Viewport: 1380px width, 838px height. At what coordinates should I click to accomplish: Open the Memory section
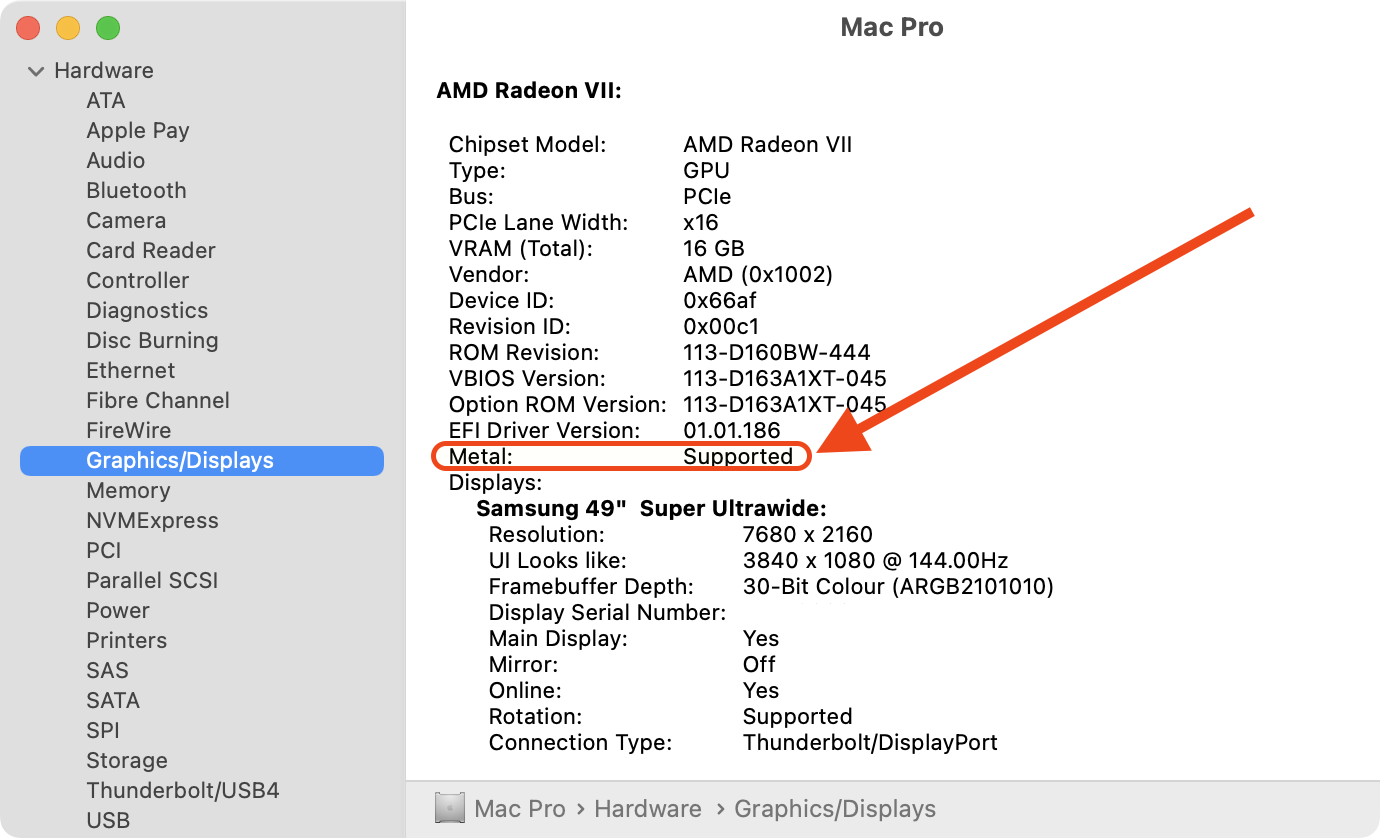click(128, 491)
